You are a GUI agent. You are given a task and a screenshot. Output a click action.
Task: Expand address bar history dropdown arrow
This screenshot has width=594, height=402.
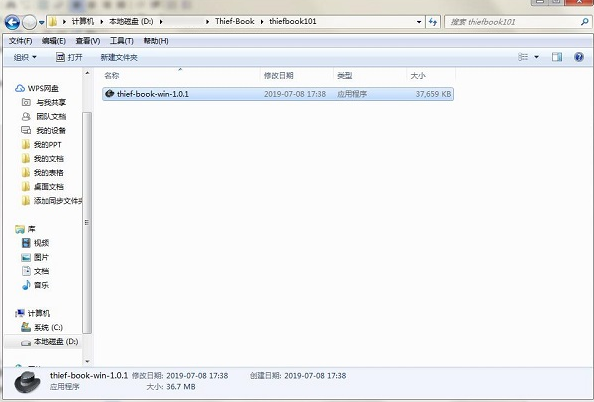tap(419, 22)
